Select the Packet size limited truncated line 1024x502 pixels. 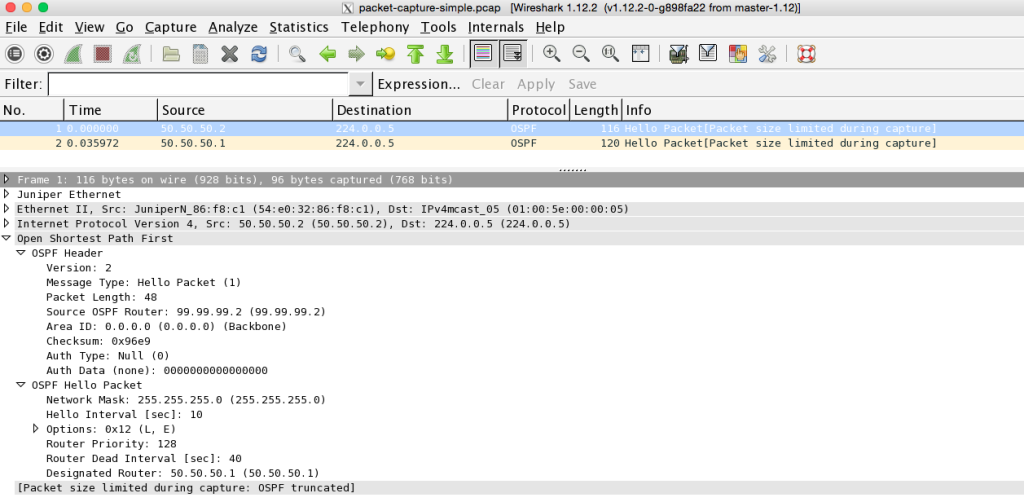pyautogui.click(x=186, y=488)
